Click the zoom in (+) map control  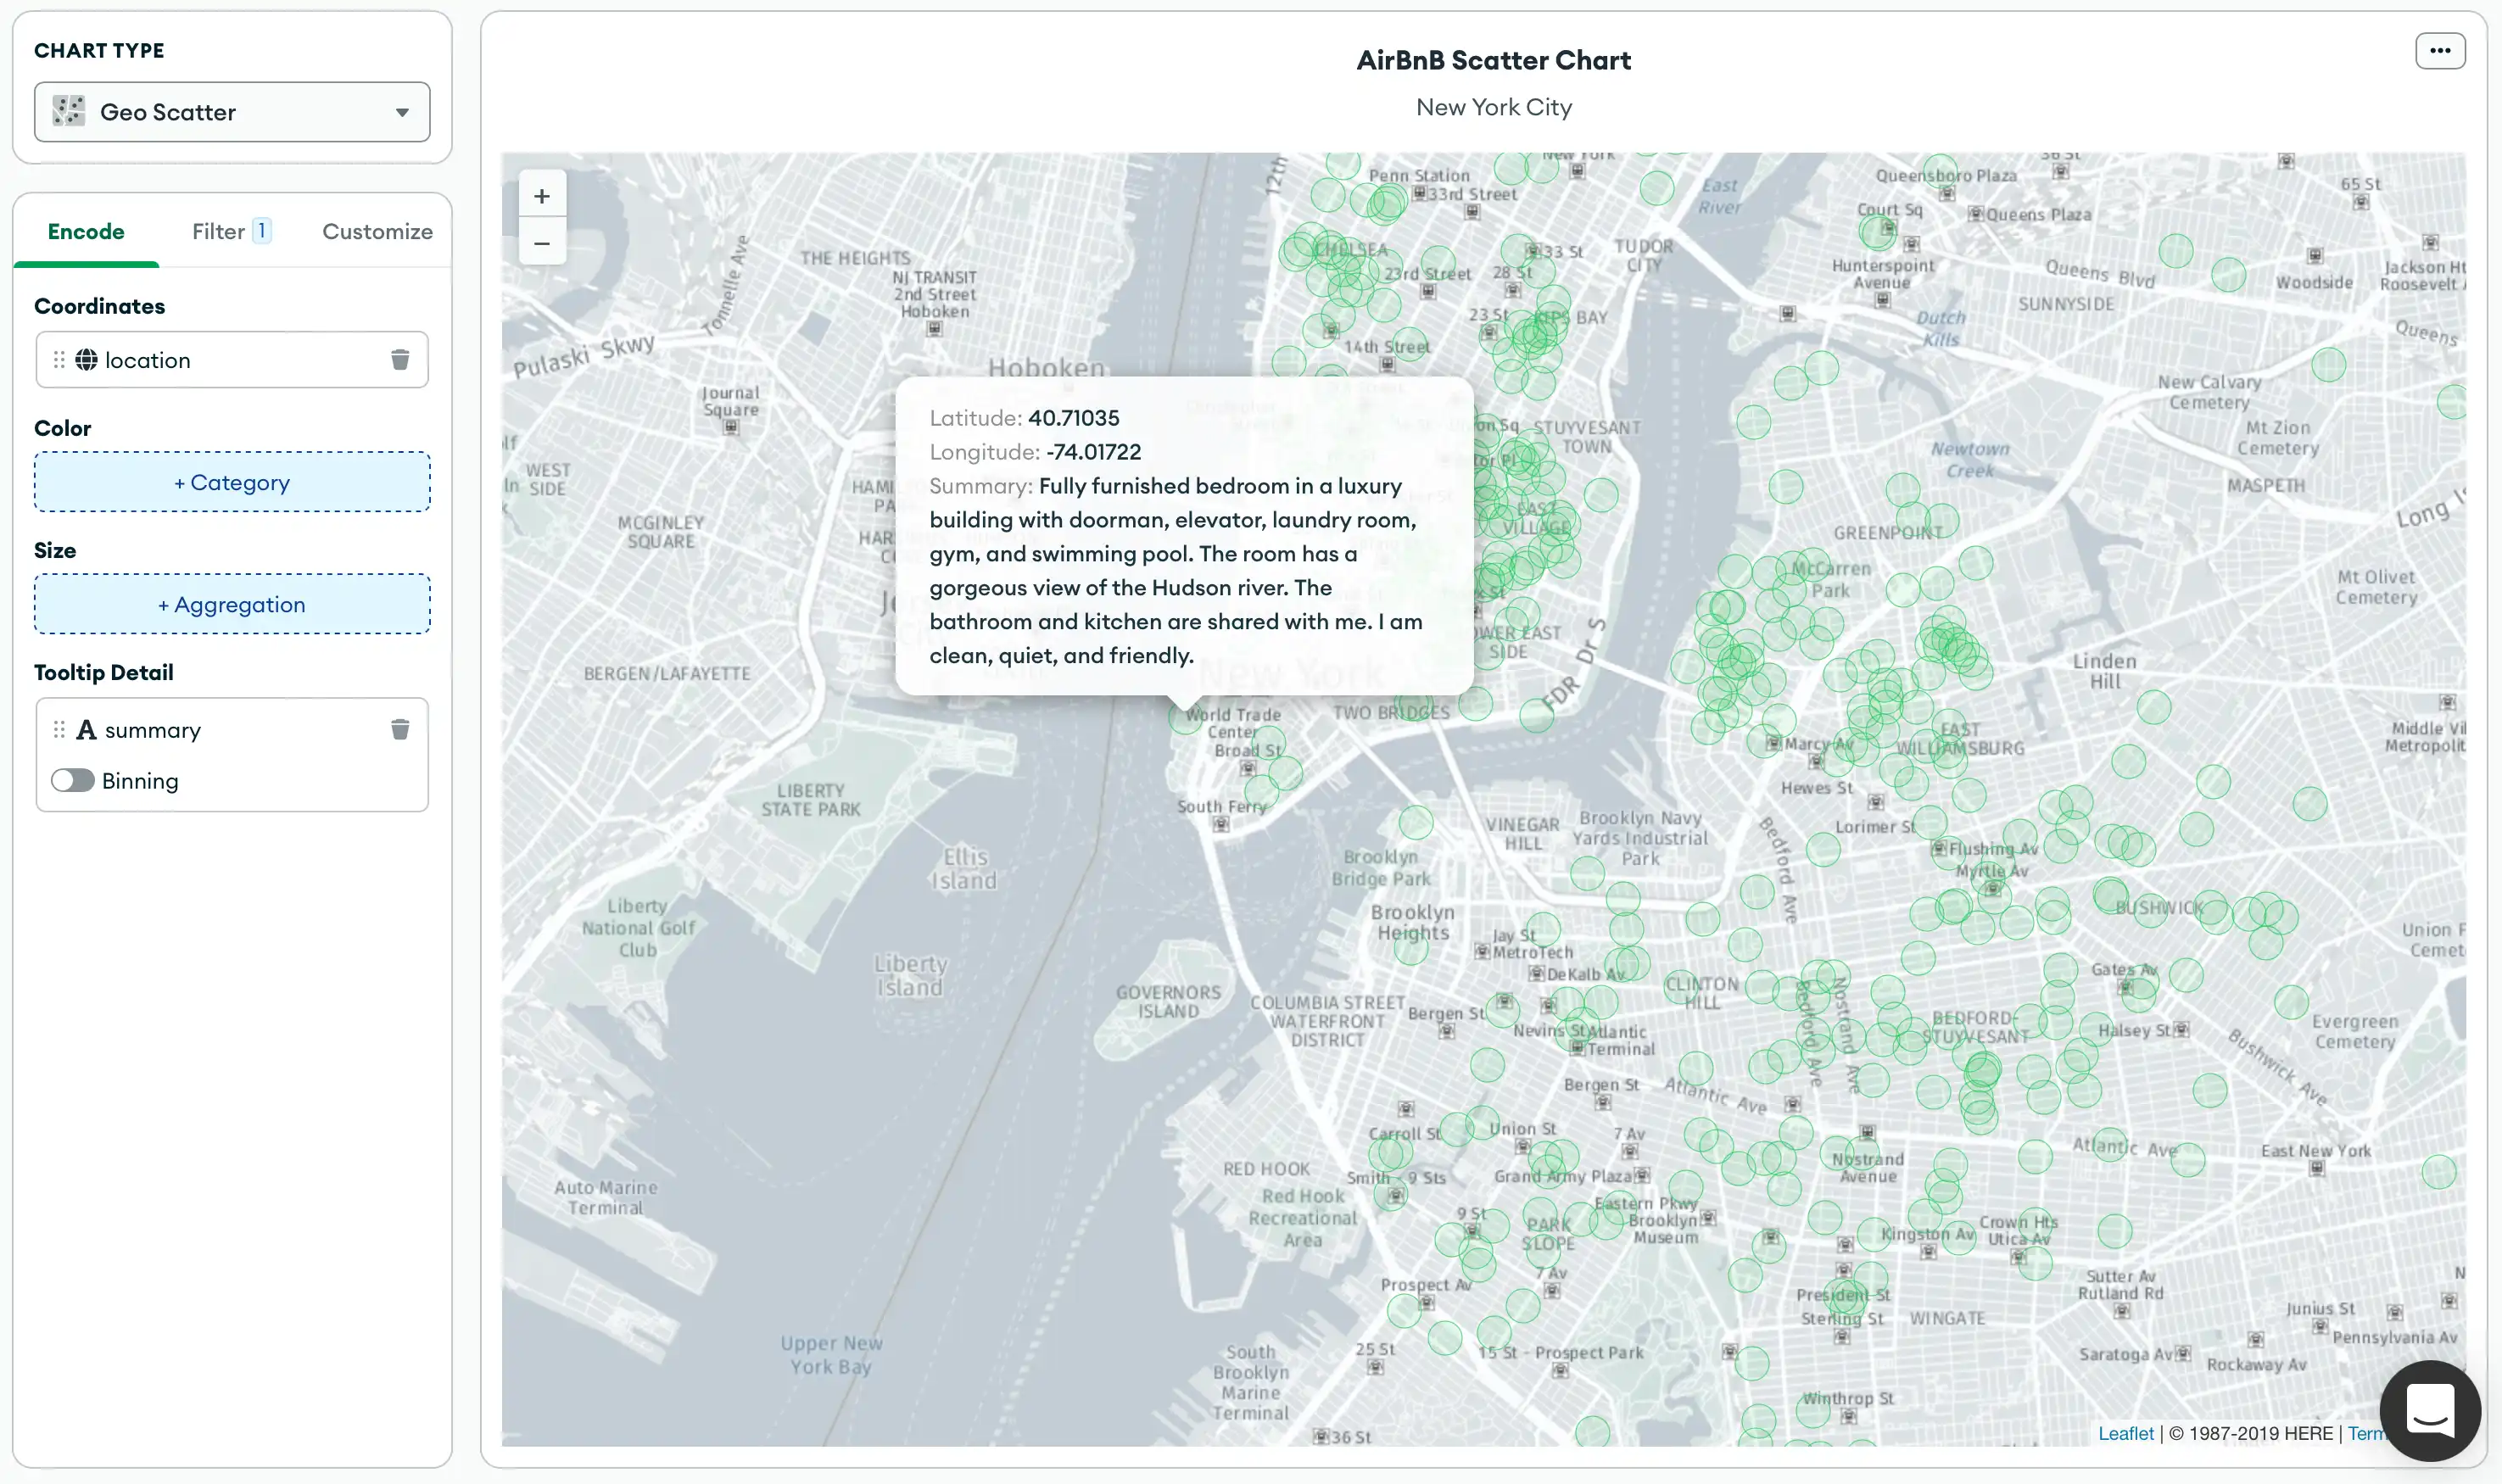point(541,196)
